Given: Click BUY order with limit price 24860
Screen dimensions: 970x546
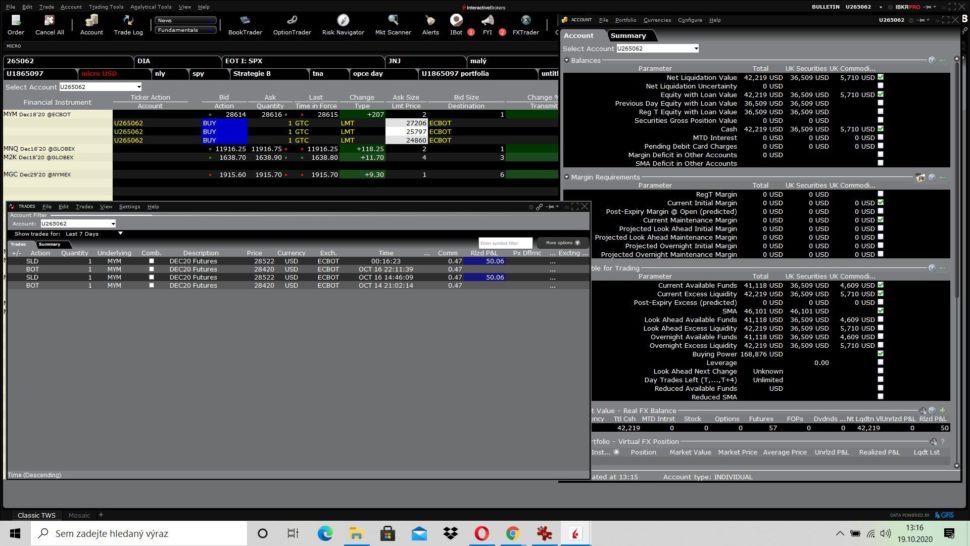Looking at the screenshot, I should [x=225, y=140].
